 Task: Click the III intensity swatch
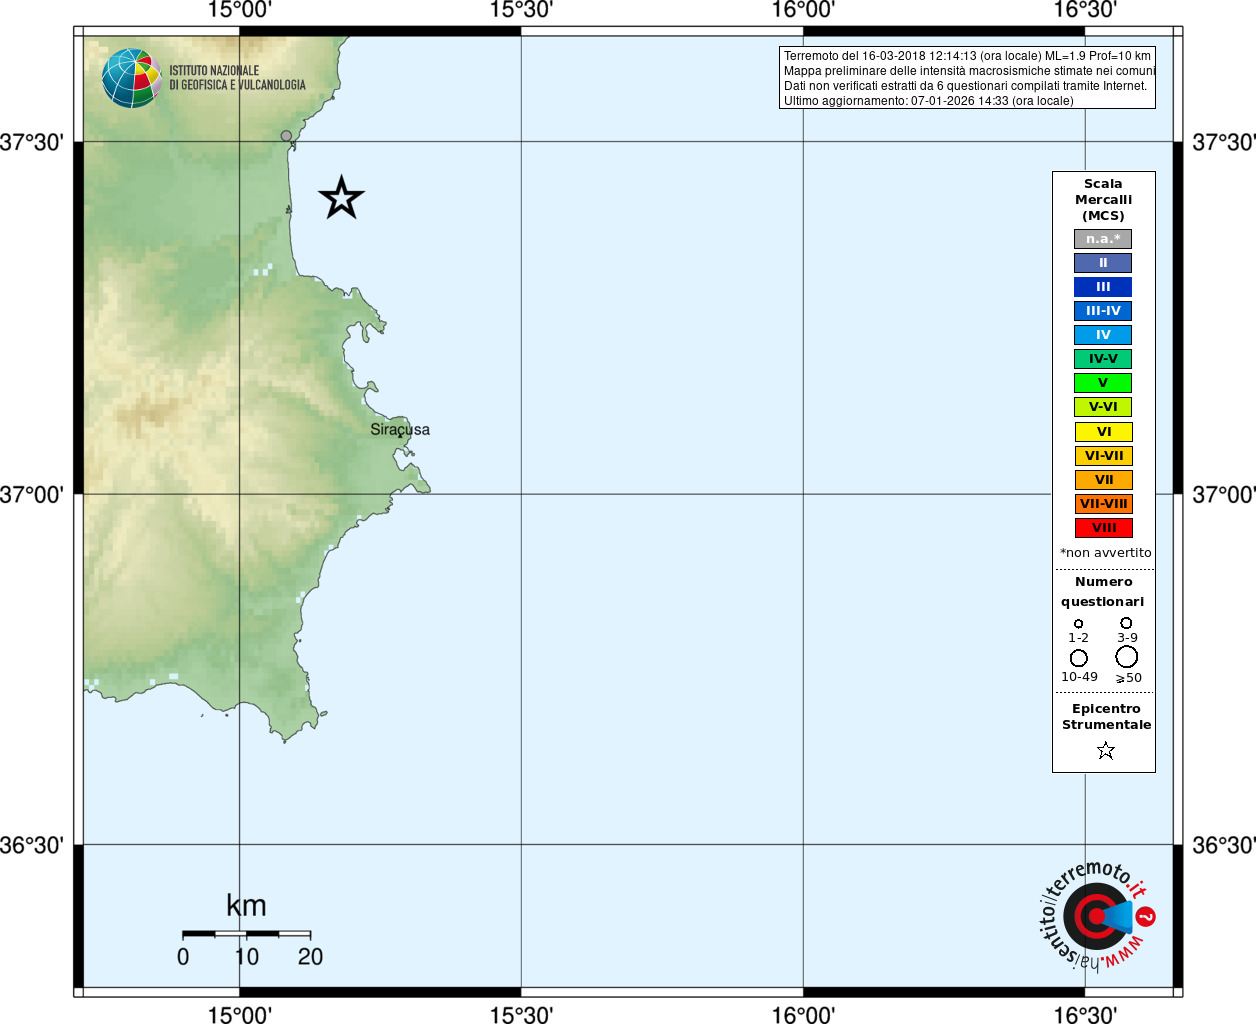pos(1103,287)
